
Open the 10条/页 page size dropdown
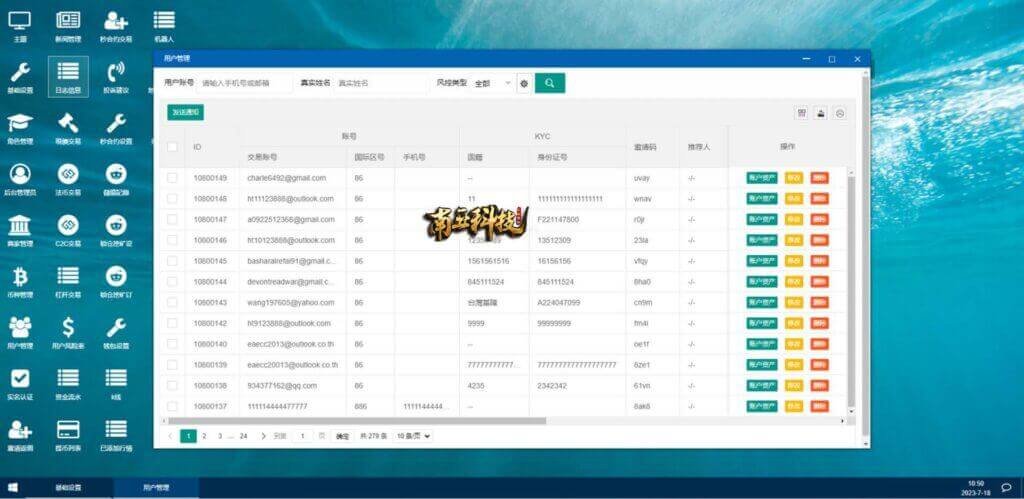click(413, 436)
